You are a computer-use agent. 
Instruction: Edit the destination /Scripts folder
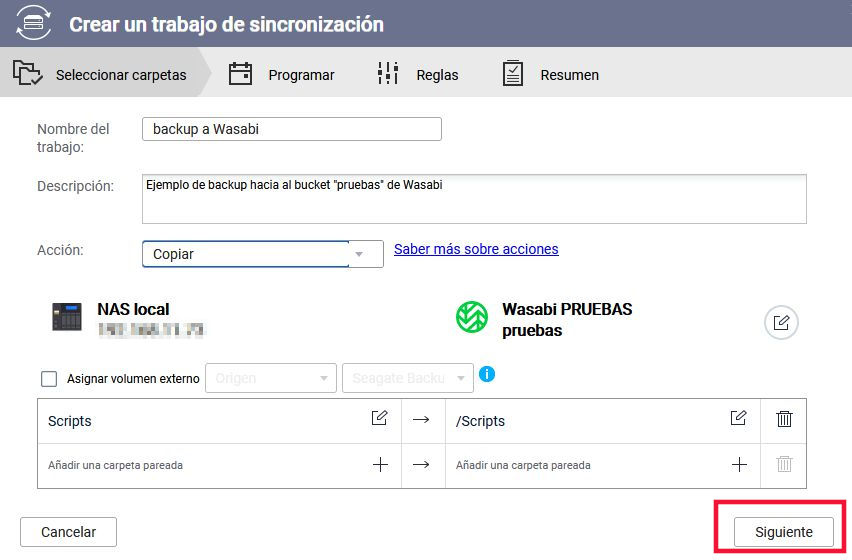738,419
